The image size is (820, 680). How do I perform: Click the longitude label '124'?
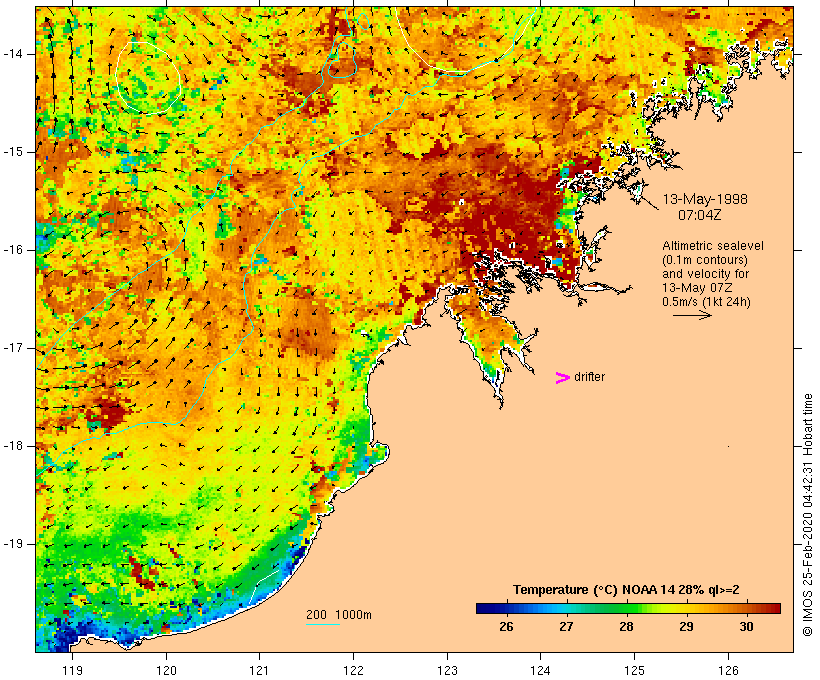[541, 670]
